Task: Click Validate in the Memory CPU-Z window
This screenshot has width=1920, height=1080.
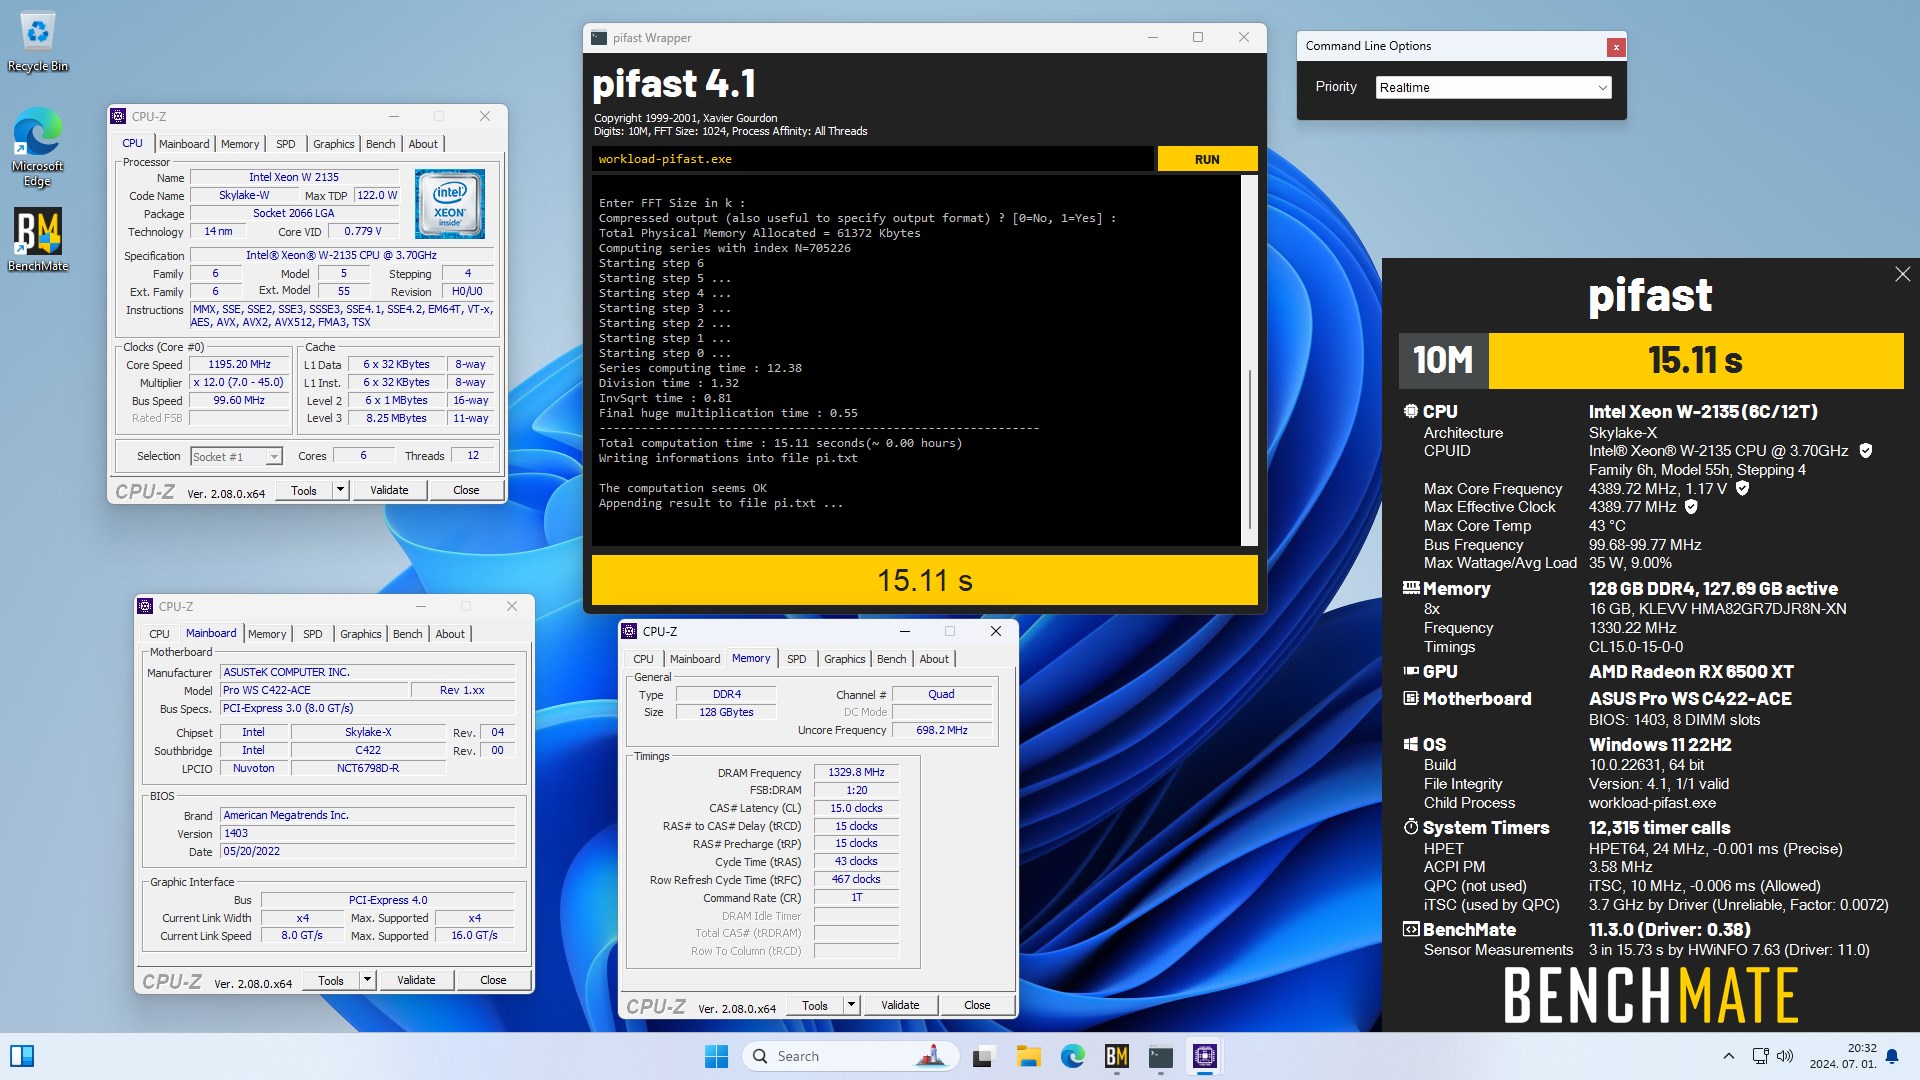Action: click(x=900, y=1005)
